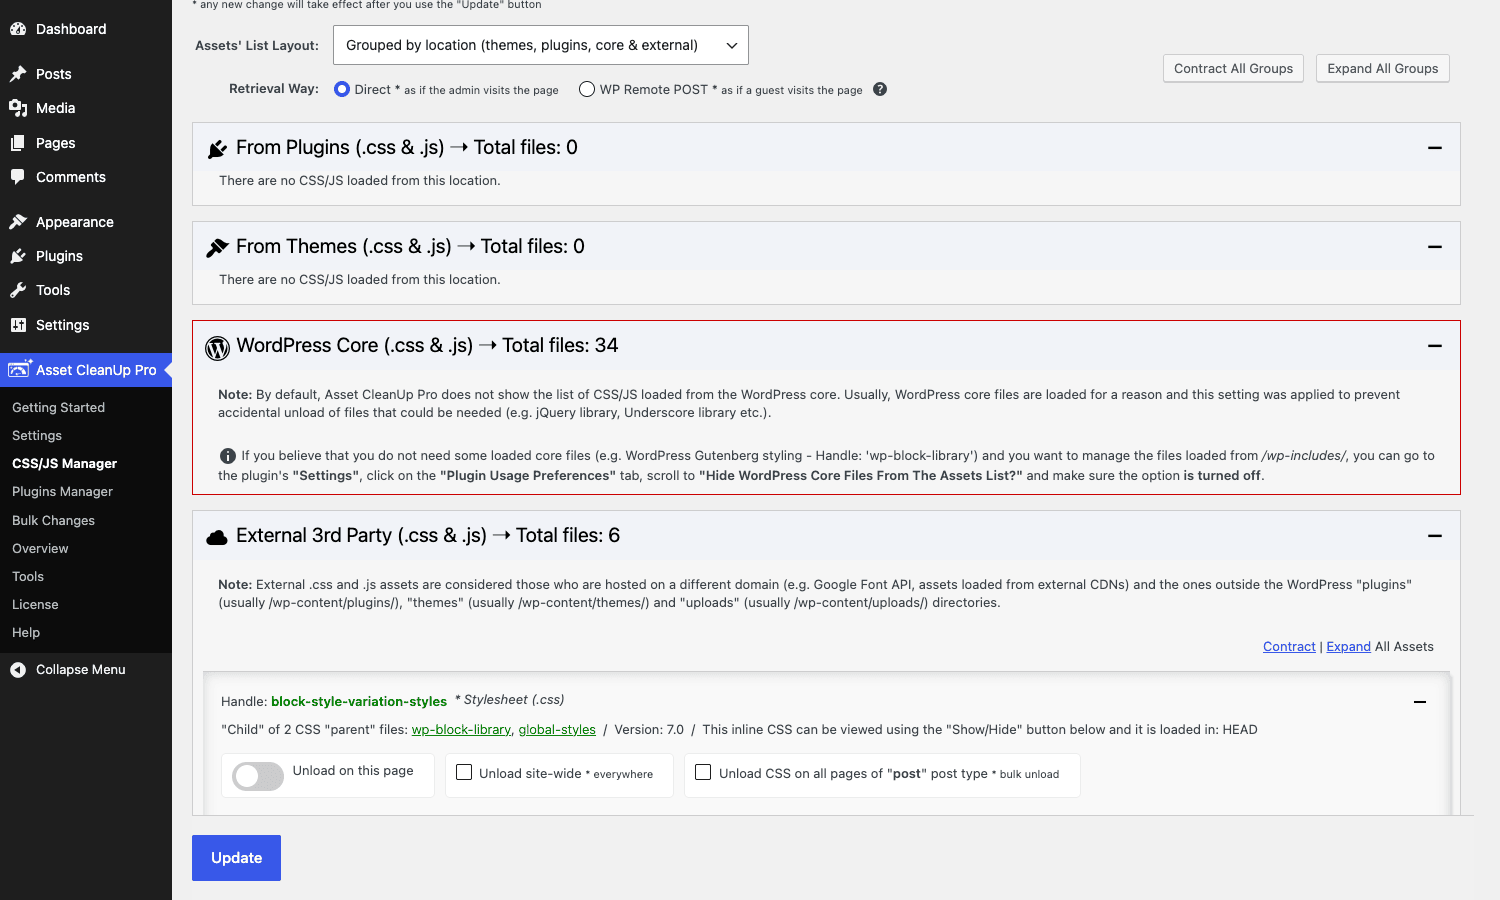Select the Direct retrieval way radio button
This screenshot has width=1500, height=900.
point(342,89)
